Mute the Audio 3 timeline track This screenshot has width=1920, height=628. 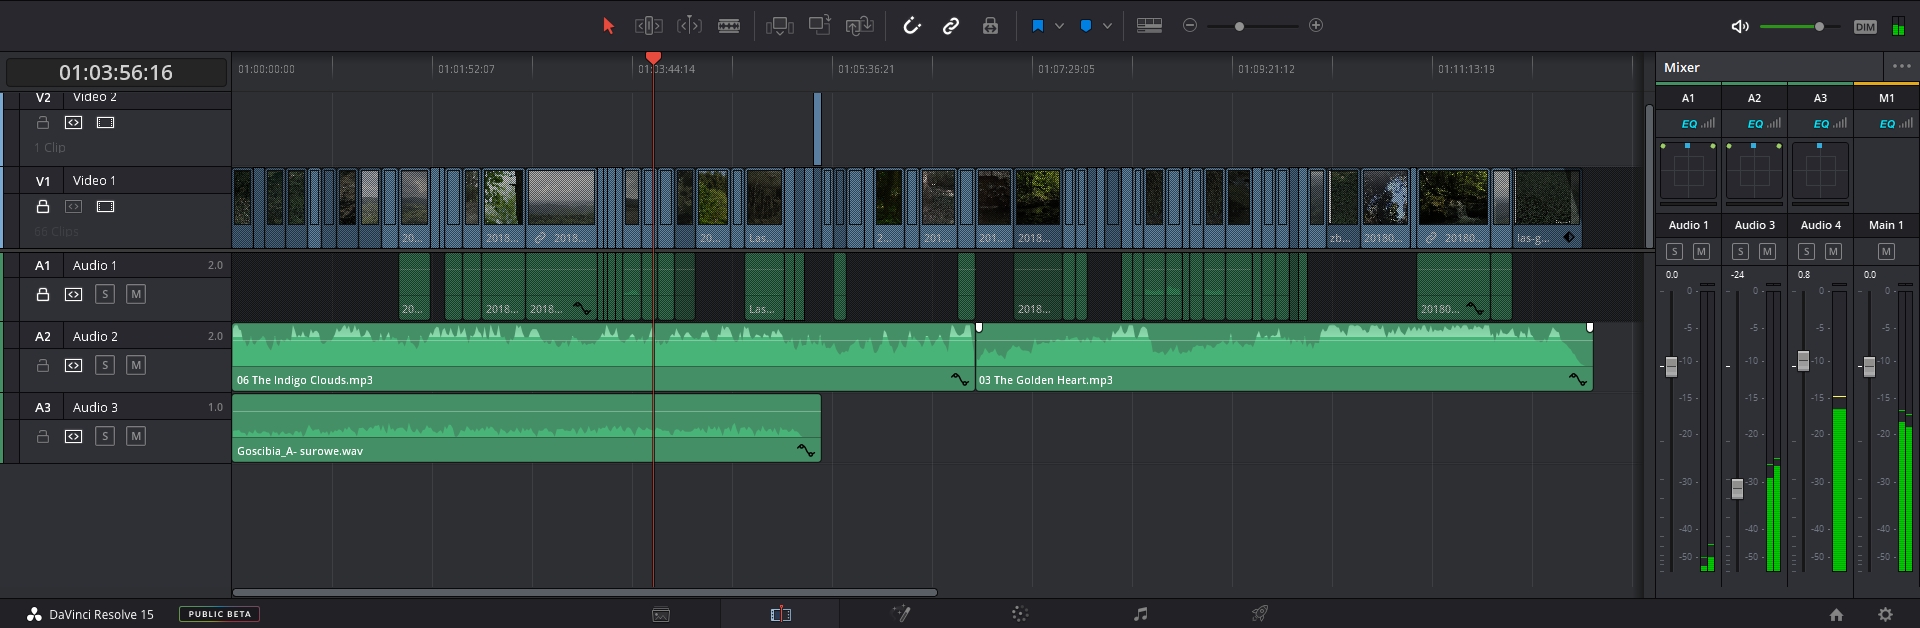tap(136, 436)
